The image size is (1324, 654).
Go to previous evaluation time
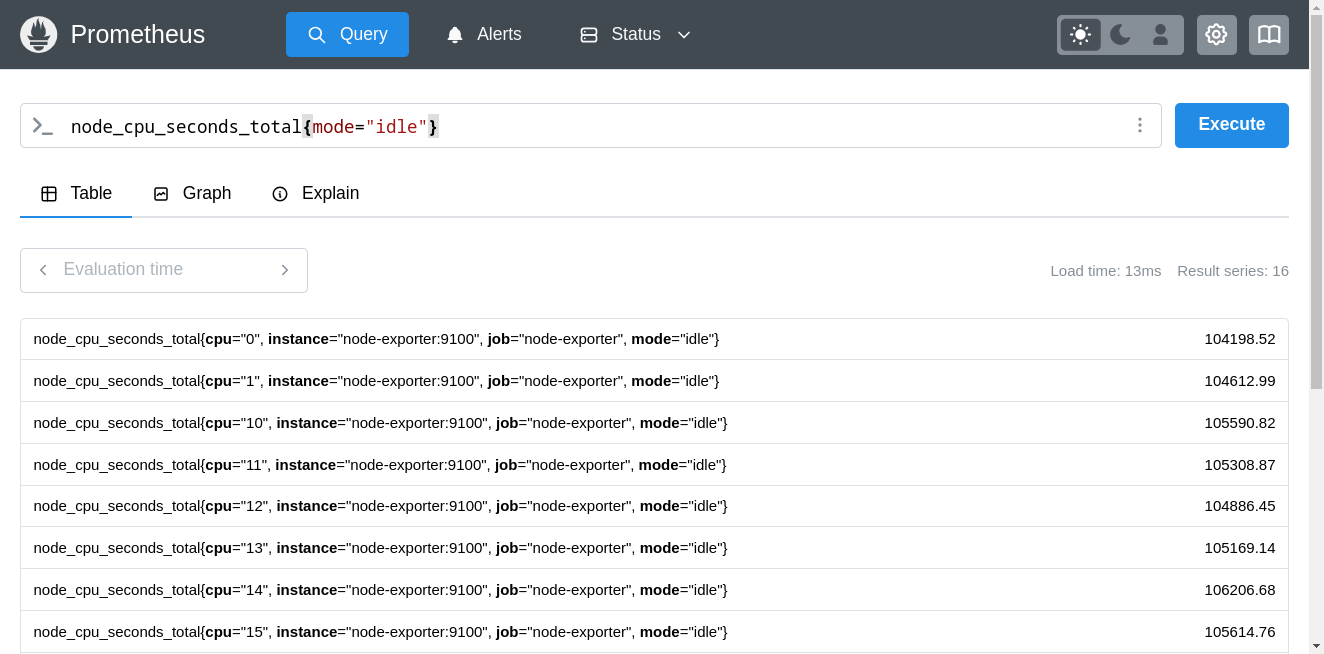tap(43, 270)
